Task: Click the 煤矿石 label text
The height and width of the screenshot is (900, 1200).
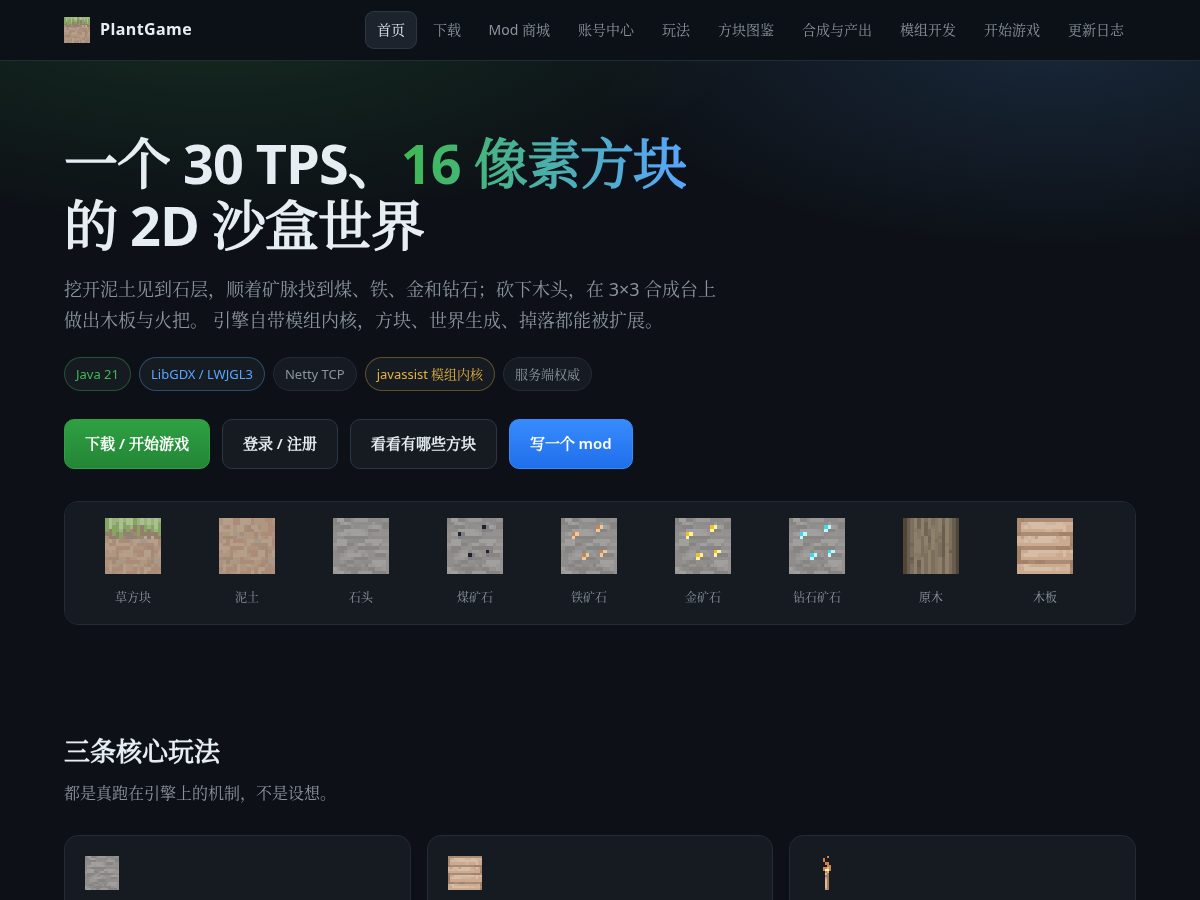Action: point(475,597)
